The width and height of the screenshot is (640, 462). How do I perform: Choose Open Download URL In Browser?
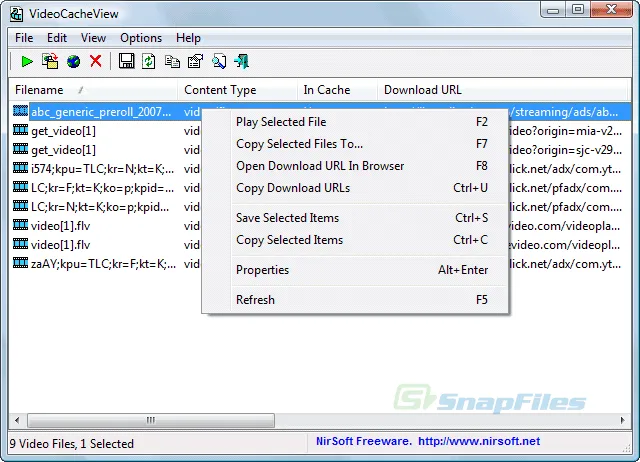(x=355, y=166)
